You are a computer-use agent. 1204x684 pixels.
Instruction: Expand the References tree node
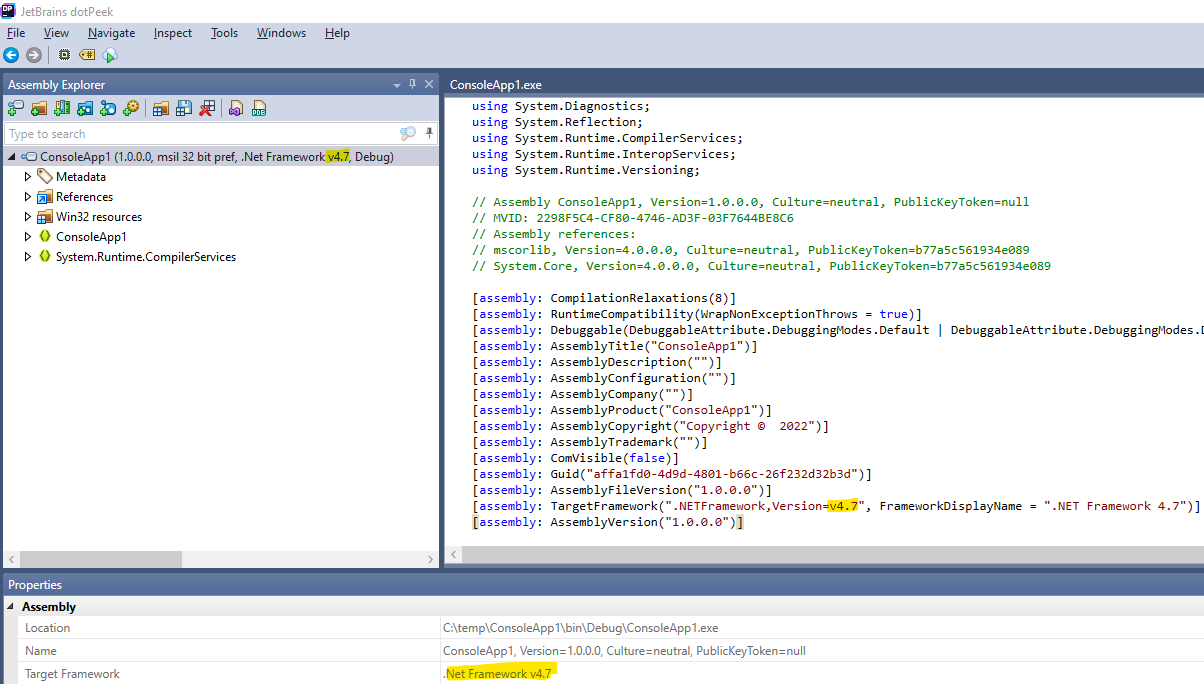(x=28, y=196)
